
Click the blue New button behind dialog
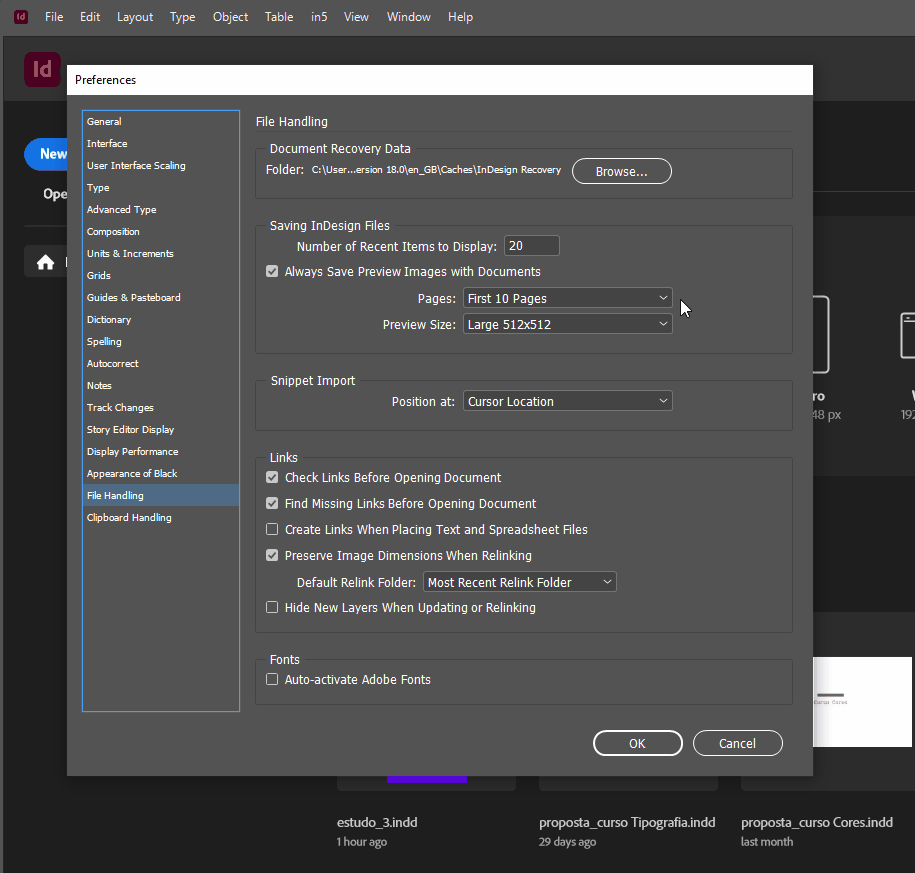pyautogui.click(x=46, y=154)
